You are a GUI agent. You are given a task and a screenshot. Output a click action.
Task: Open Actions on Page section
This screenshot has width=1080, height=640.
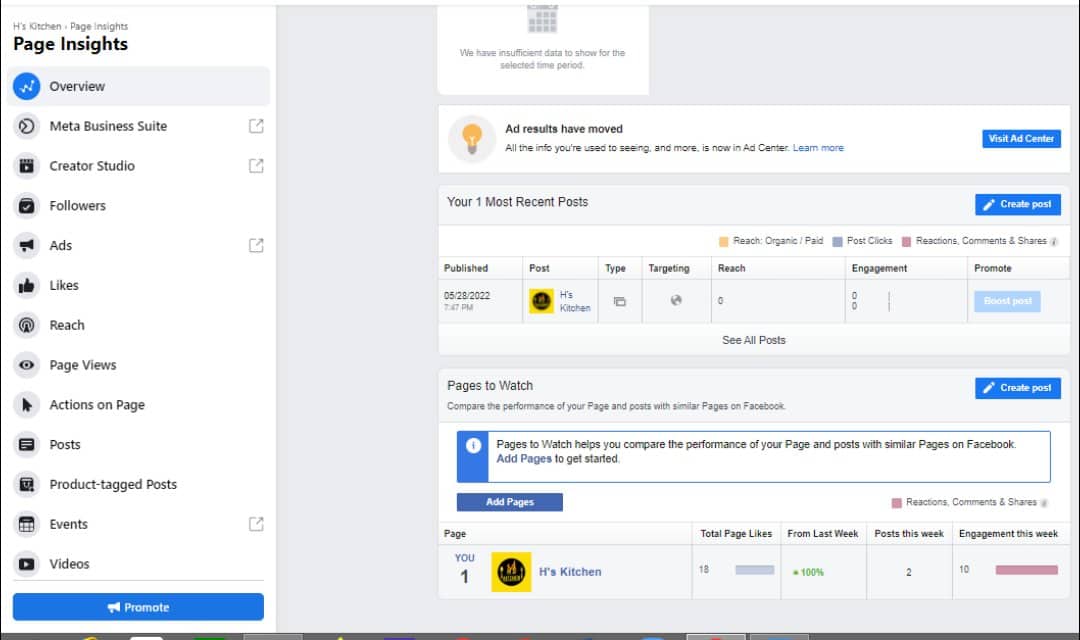pos(138,405)
